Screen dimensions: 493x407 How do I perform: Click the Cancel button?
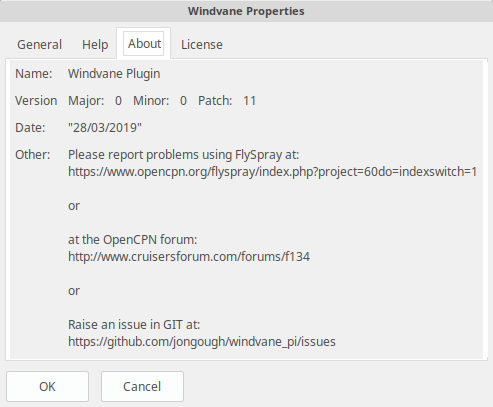pyautogui.click(x=142, y=386)
